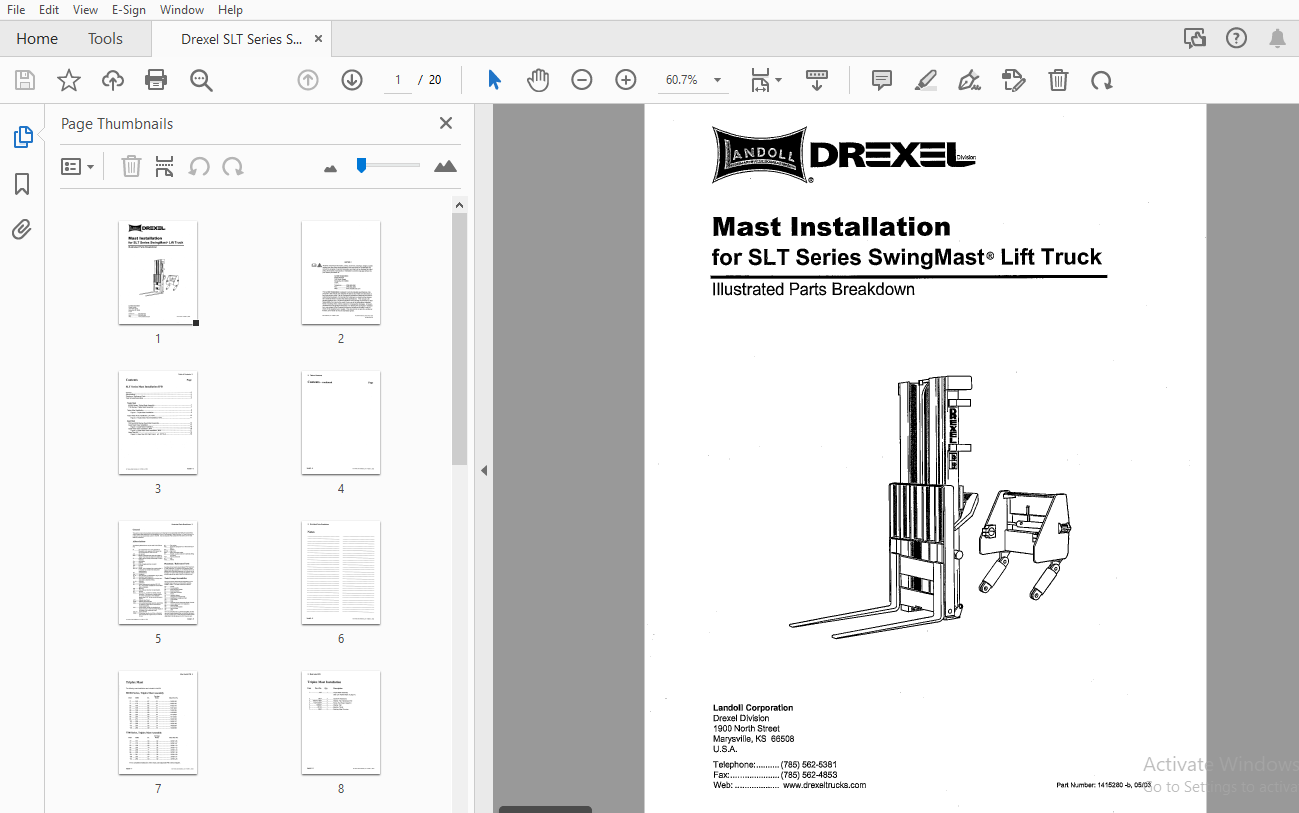Reduce thumbnail size small mountain icon
The width and height of the screenshot is (1299, 813).
click(331, 168)
